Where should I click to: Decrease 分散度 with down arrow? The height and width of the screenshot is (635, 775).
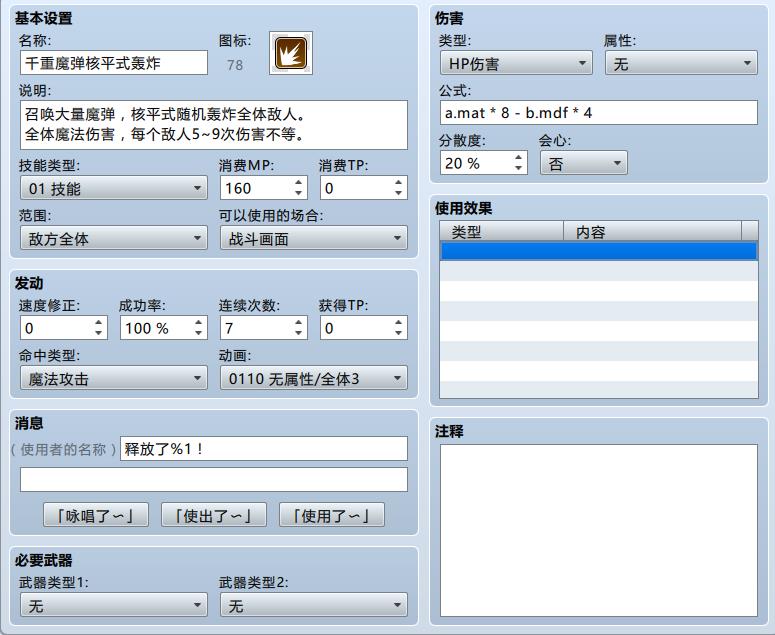pos(518,168)
